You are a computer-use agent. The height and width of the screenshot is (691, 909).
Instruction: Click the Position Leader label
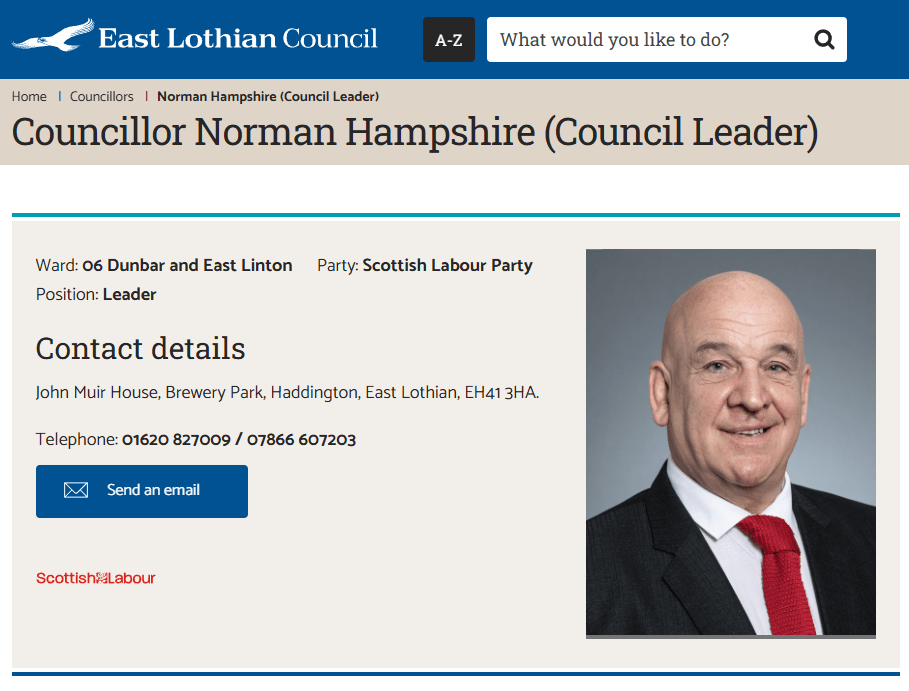[x=129, y=294]
